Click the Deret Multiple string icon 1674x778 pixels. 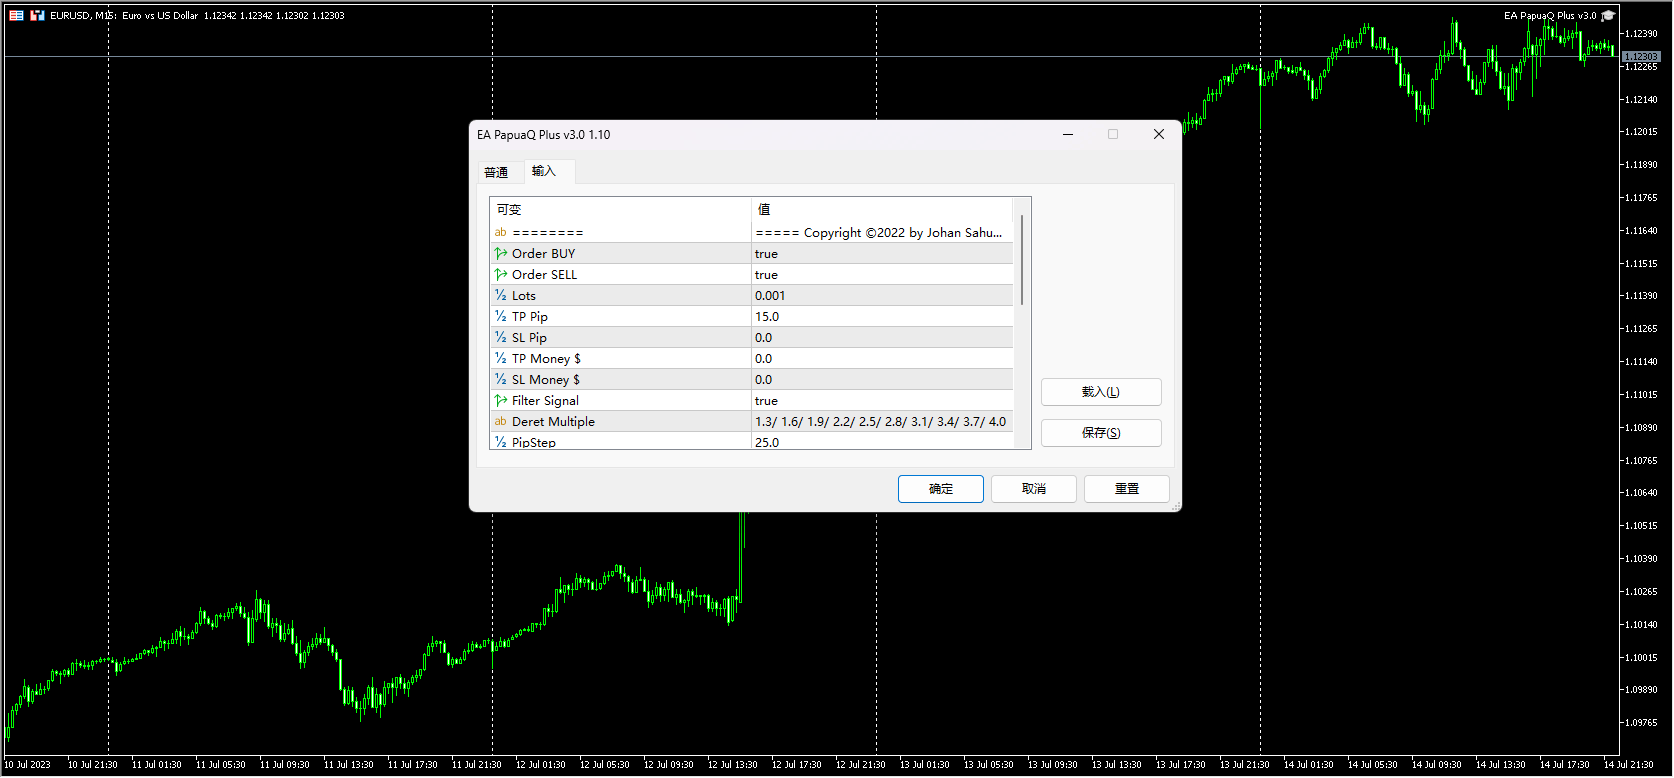pyautogui.click(x=500, y=422)
